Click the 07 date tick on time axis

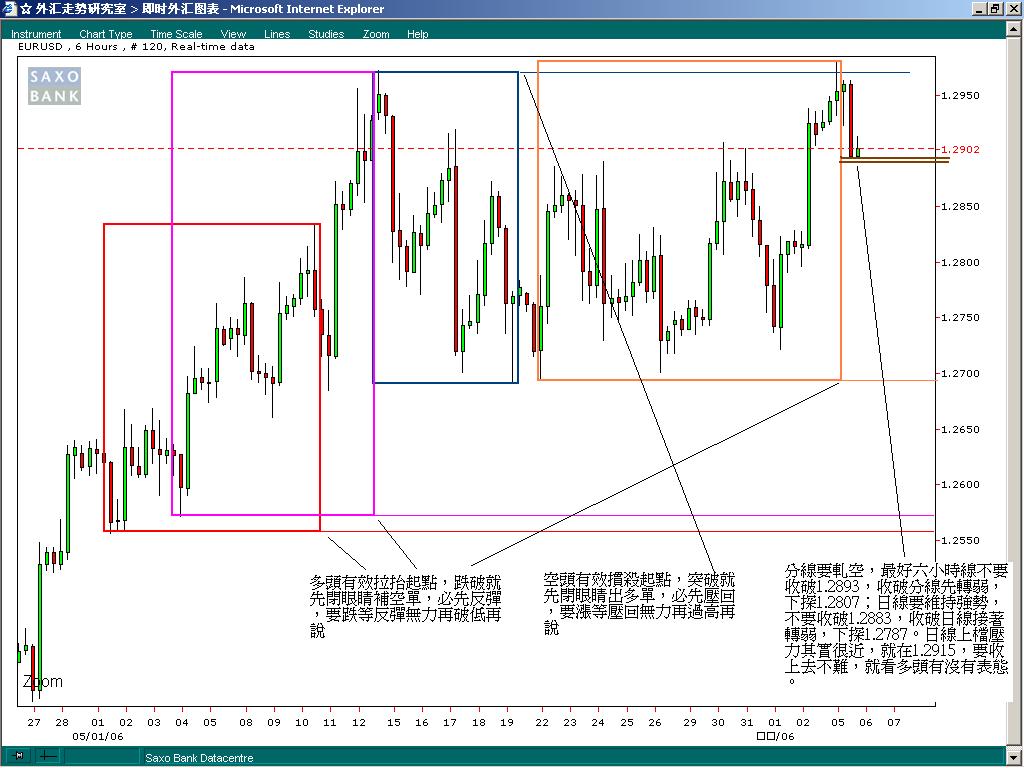[x=893, y=722]
